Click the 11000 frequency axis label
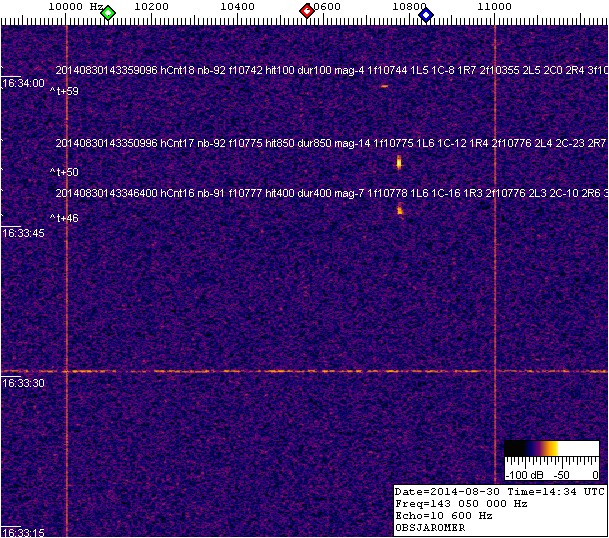 (x=495, y=7)
